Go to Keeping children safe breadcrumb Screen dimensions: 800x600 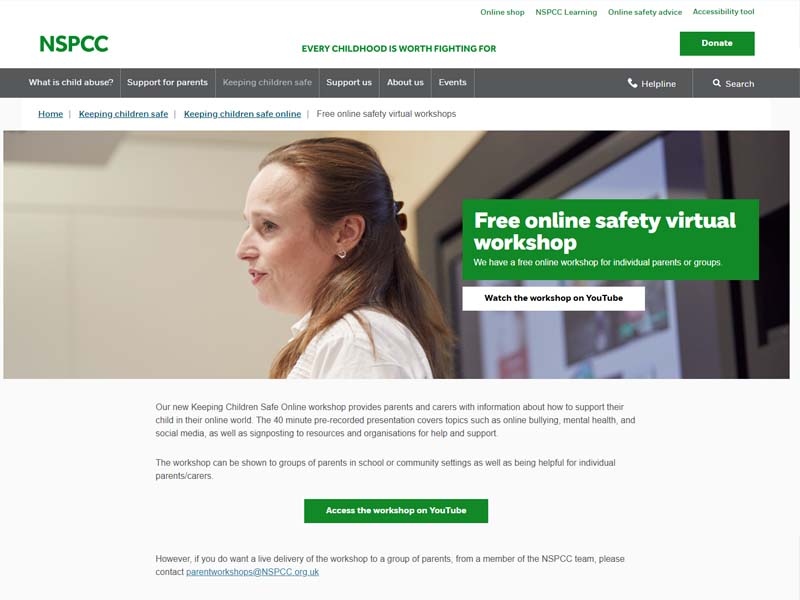click(123, 114)
